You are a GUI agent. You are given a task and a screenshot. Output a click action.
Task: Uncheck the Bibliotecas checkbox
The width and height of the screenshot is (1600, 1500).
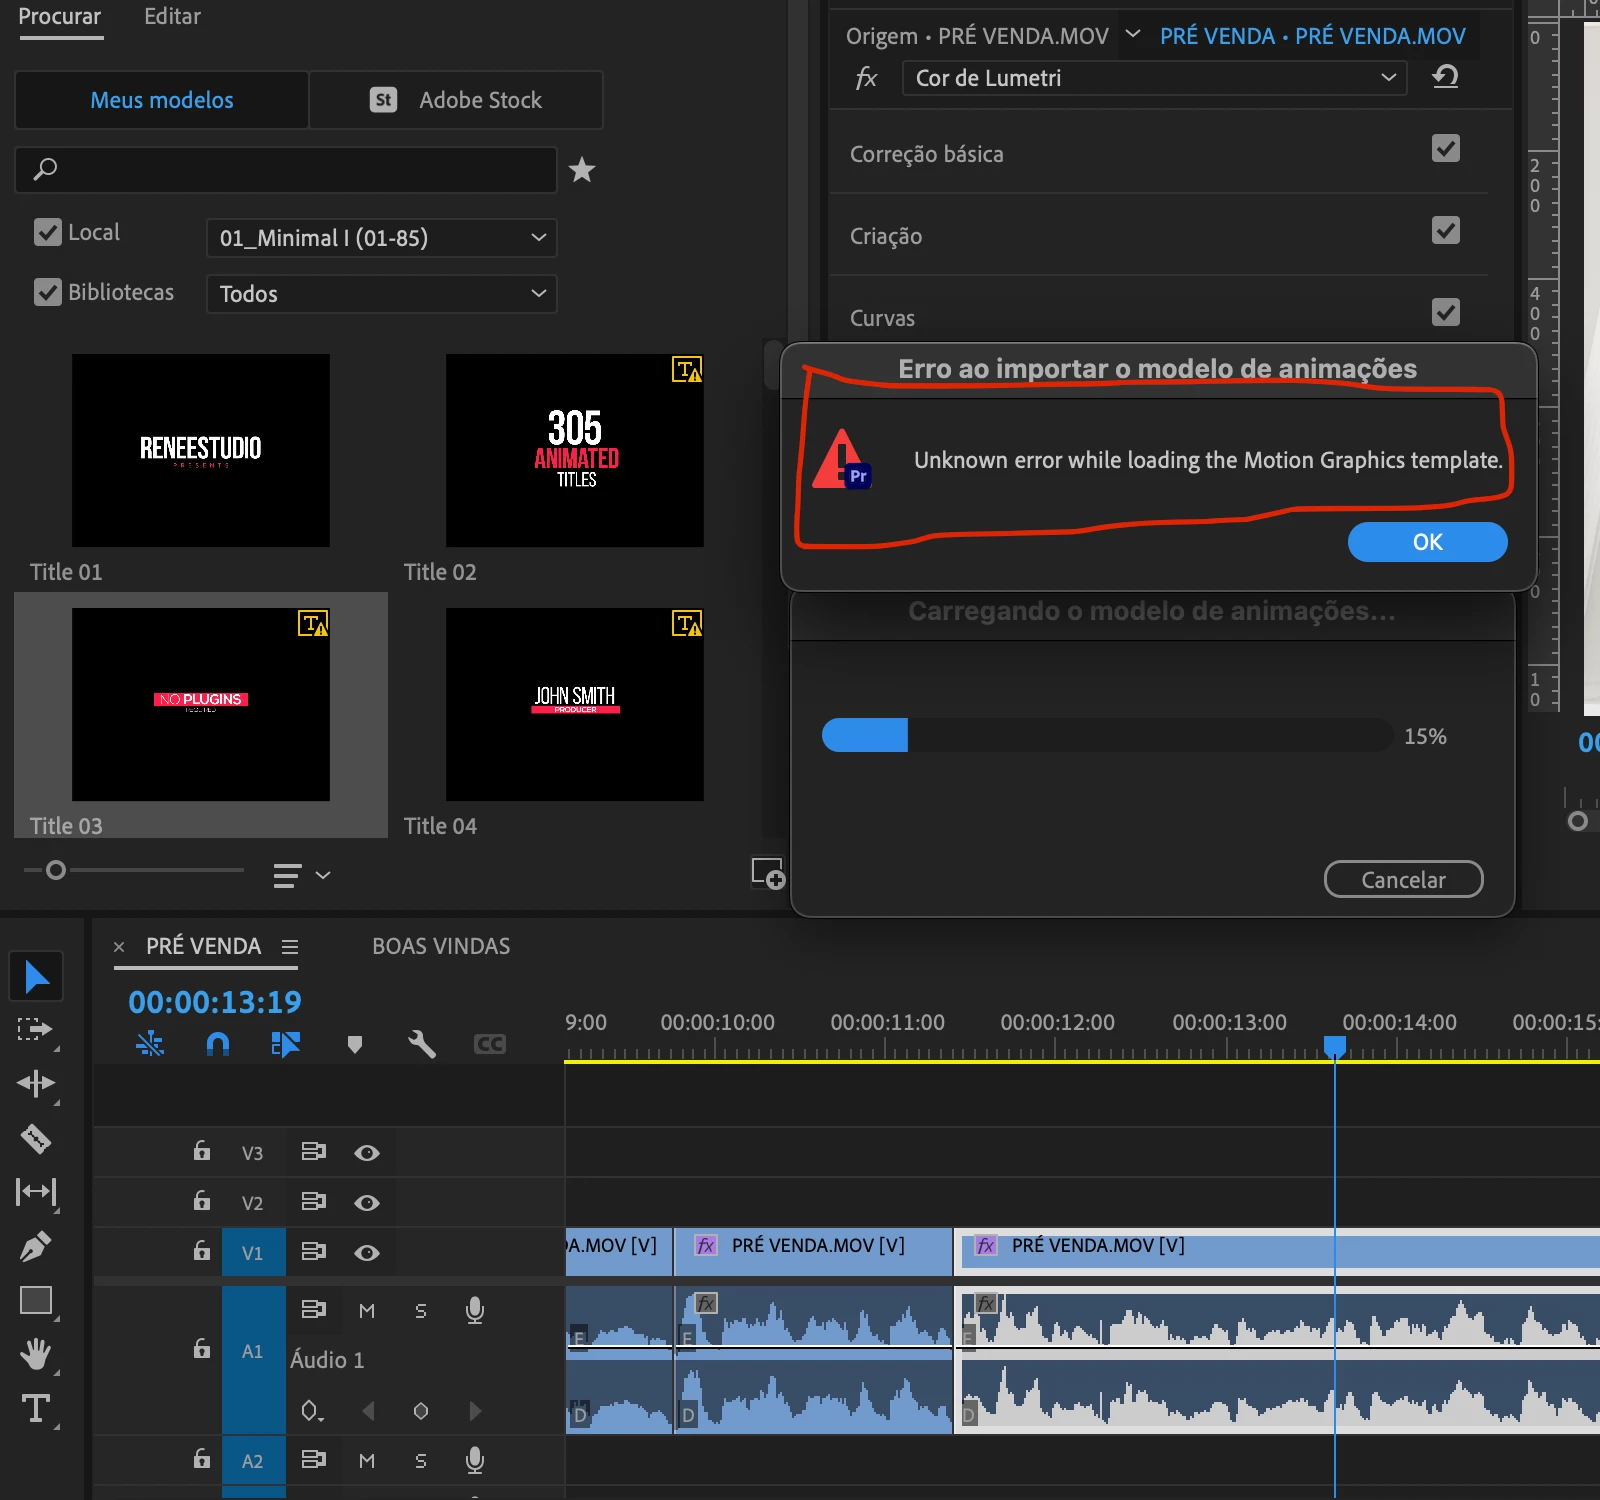click(48, 292)
